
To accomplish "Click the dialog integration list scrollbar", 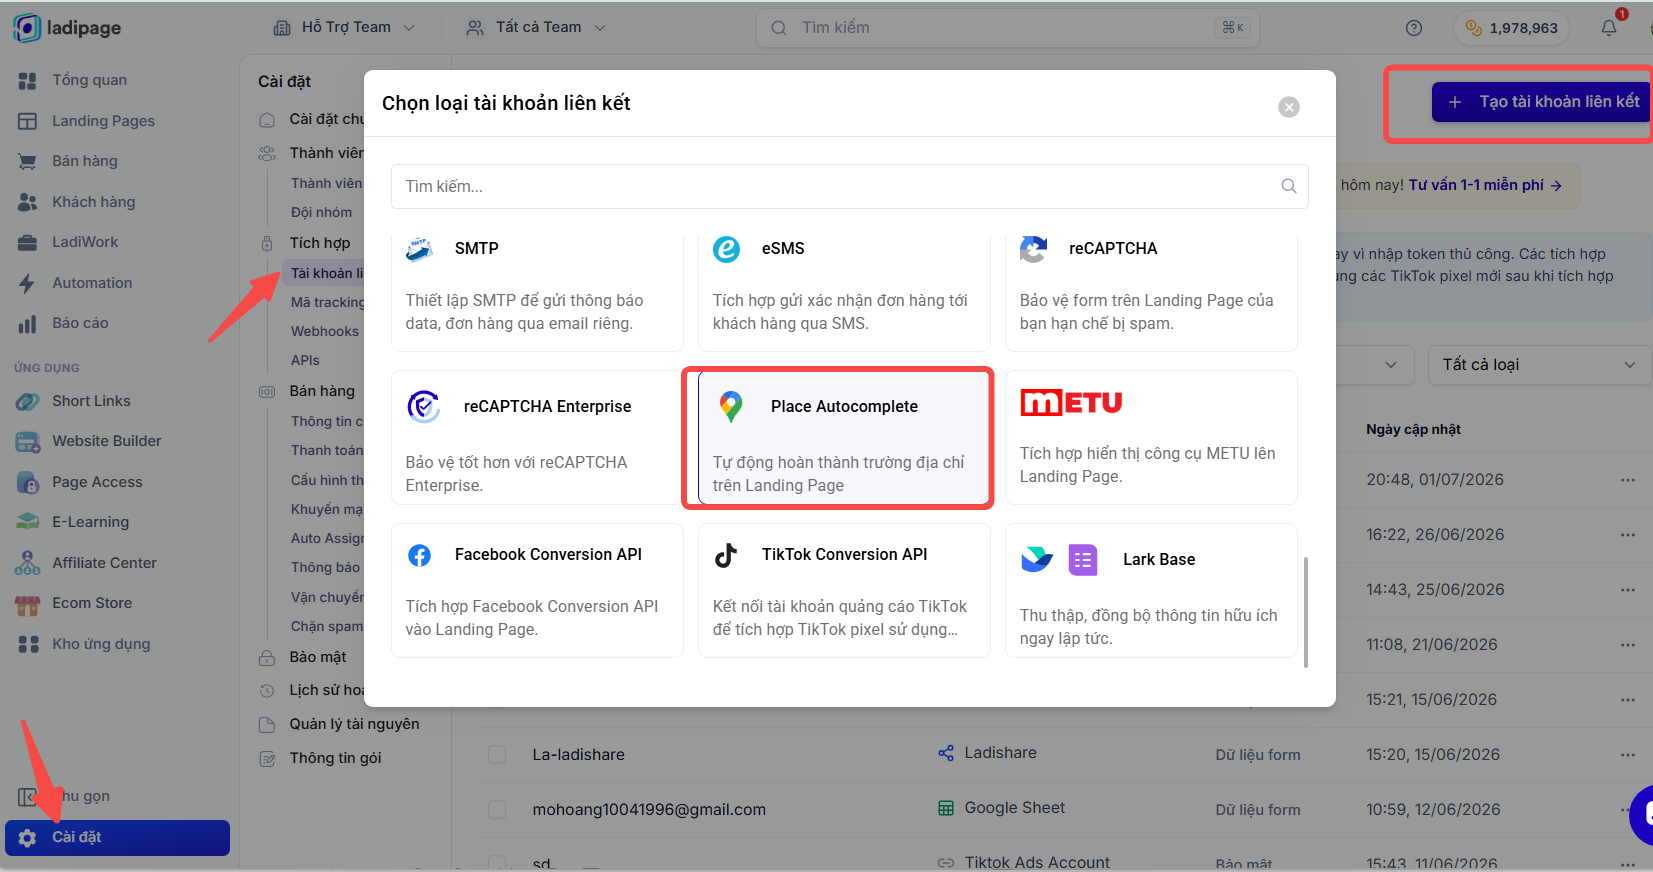I will point(1306,612).
